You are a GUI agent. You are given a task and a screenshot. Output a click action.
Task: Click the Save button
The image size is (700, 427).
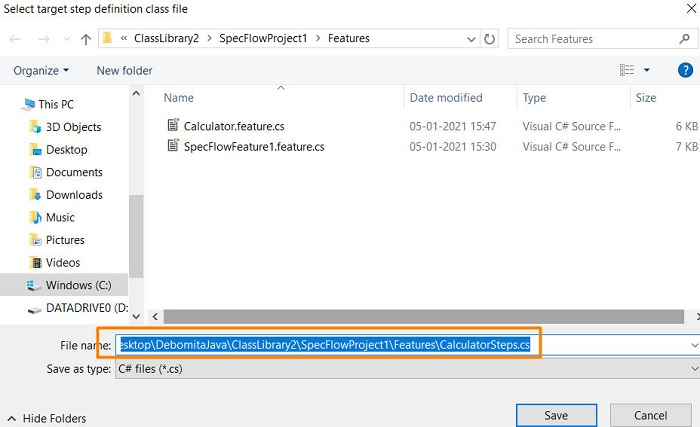(556, 415)
